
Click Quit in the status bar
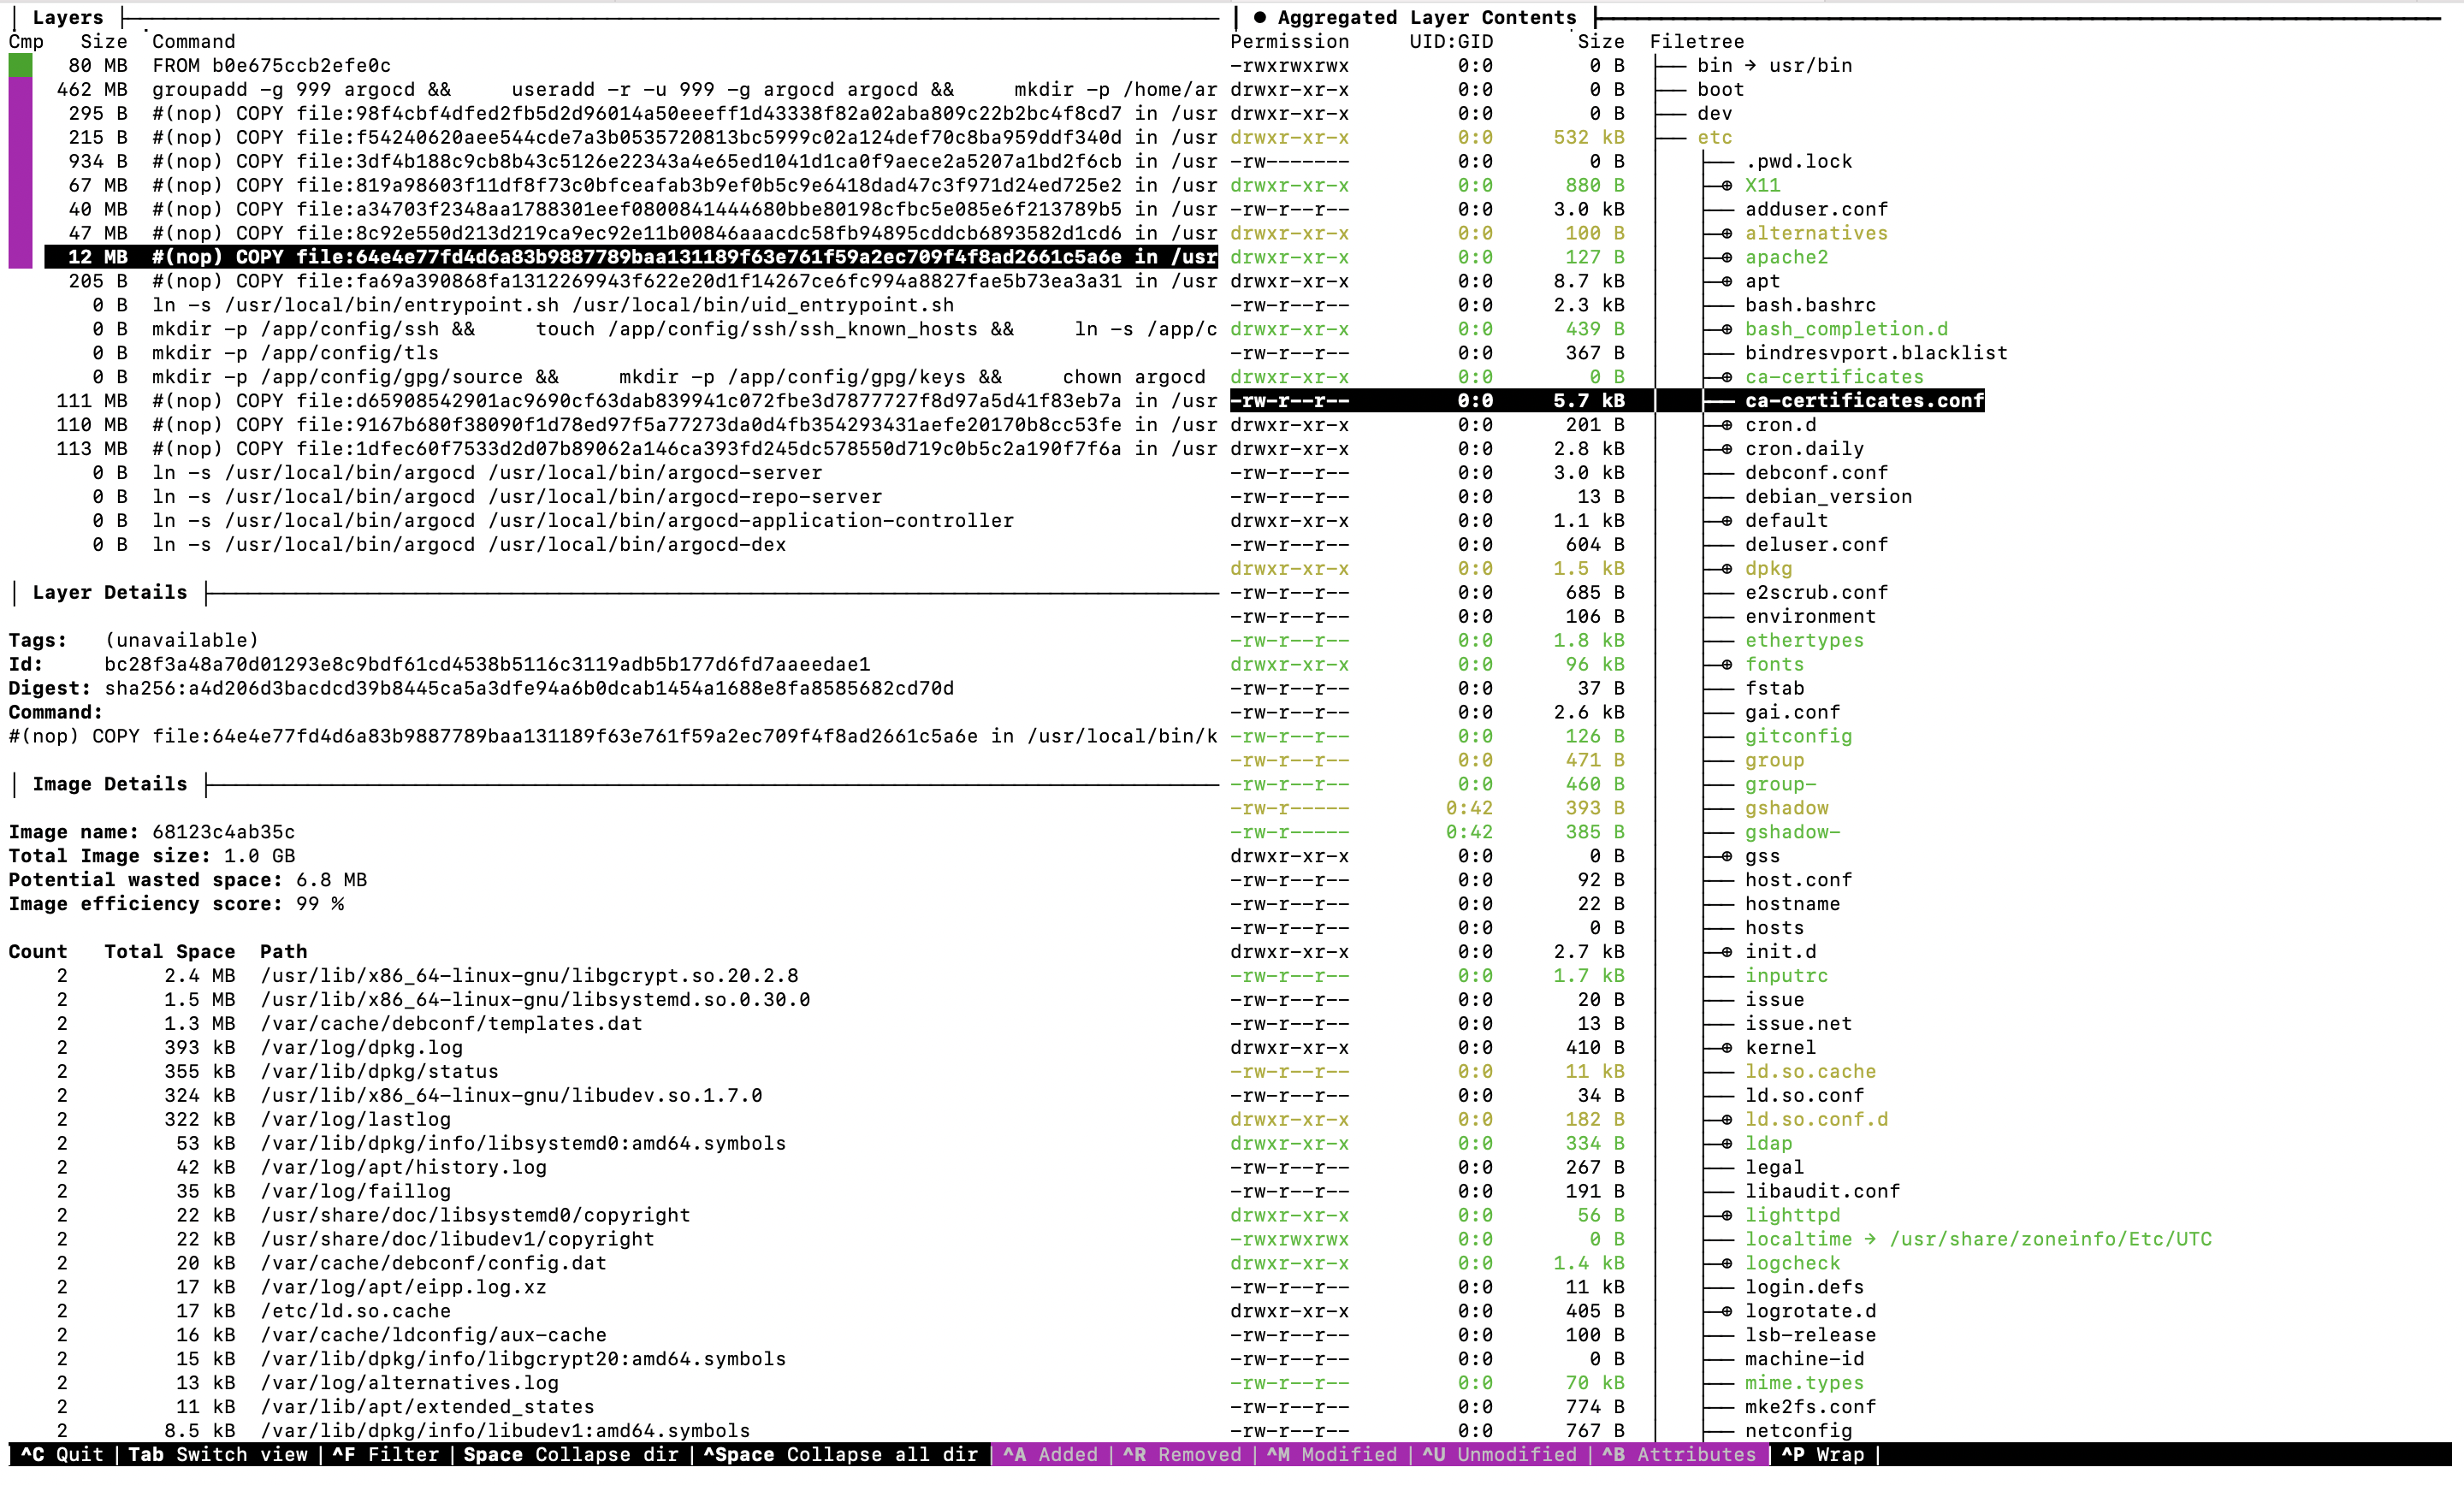click(62, 1454)
